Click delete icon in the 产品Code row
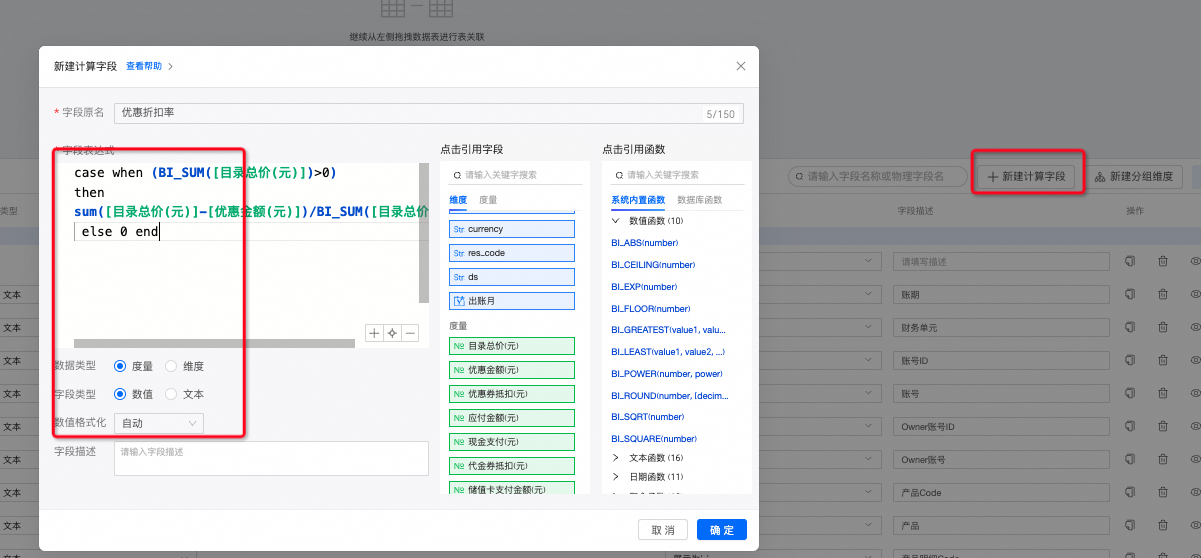Image resolution: width=1201 pixels, height=558 pixels. coord(1163,492)
